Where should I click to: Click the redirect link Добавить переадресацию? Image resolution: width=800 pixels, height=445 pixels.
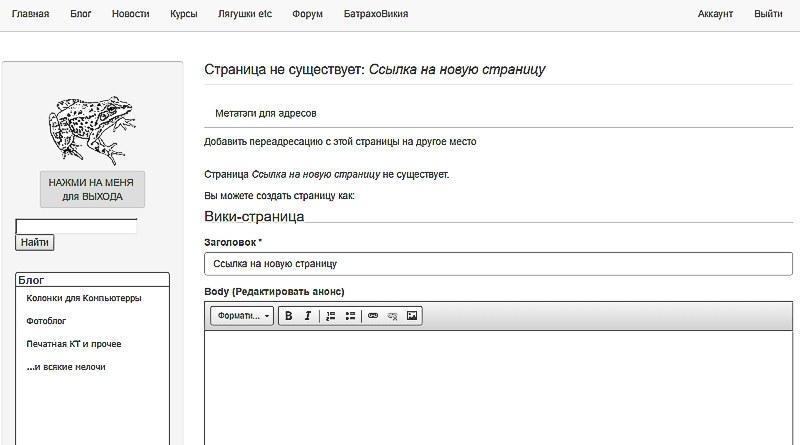point(340,142)
